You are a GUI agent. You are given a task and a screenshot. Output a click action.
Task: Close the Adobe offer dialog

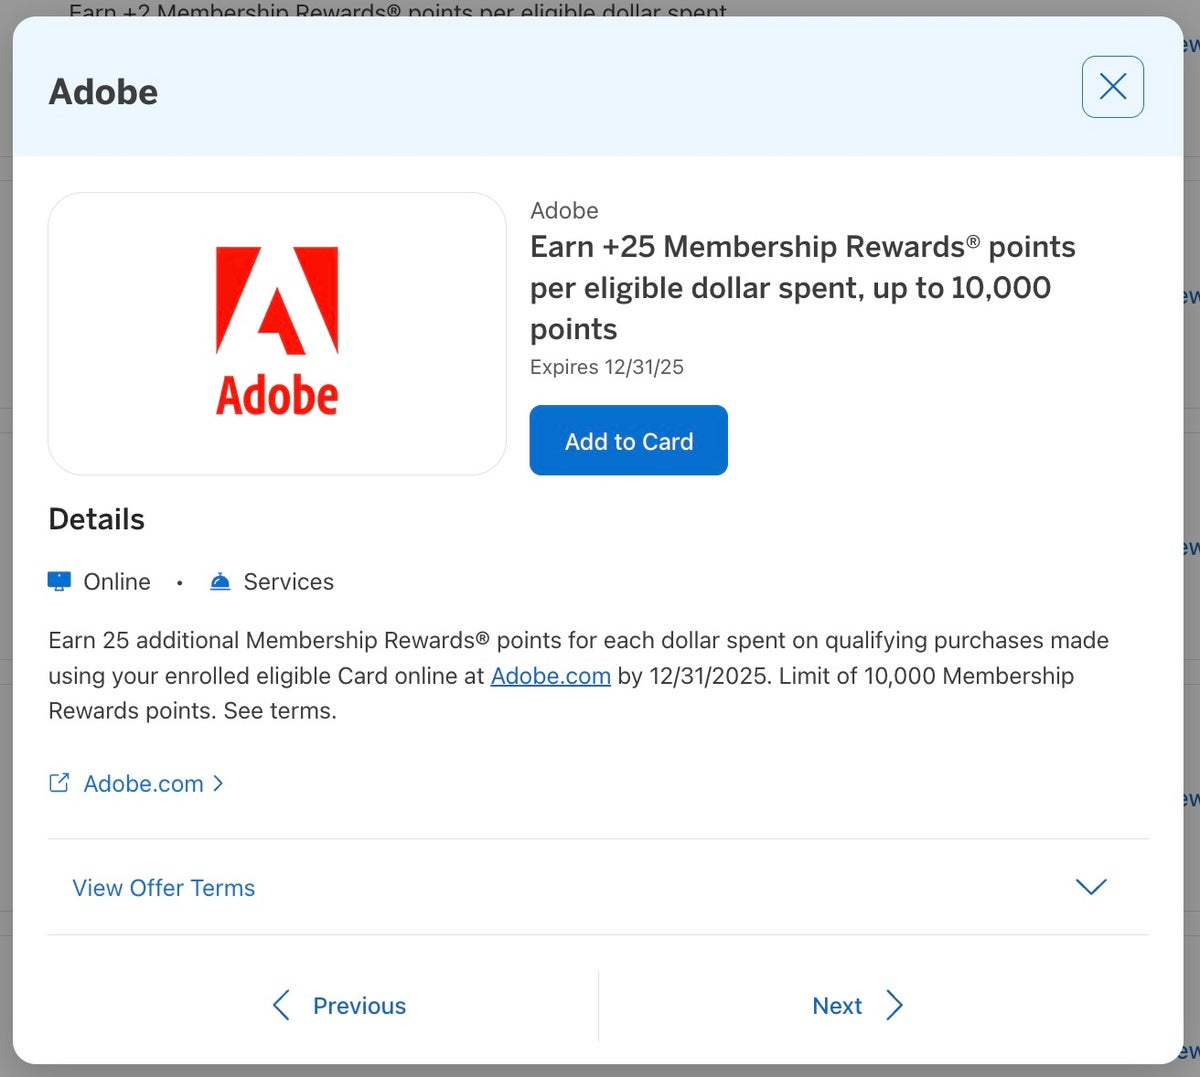tap(1112, 87)
